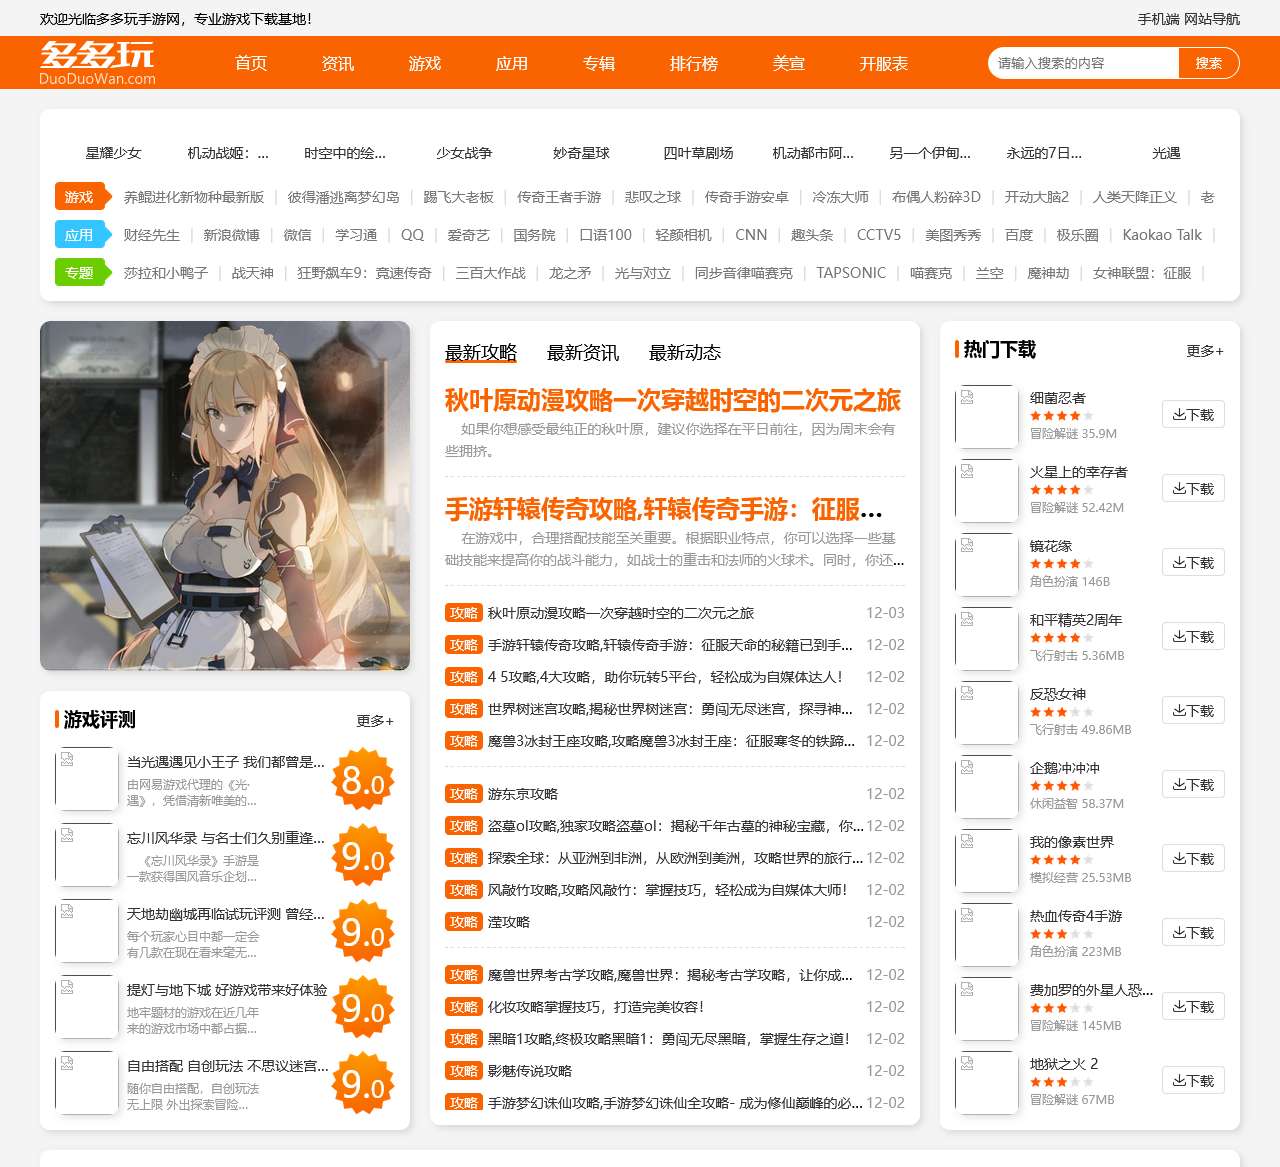This screenshot has height=1167, width=1280.
Task: Click the 反恐女神 game icon
Action: tap(987, 712)
